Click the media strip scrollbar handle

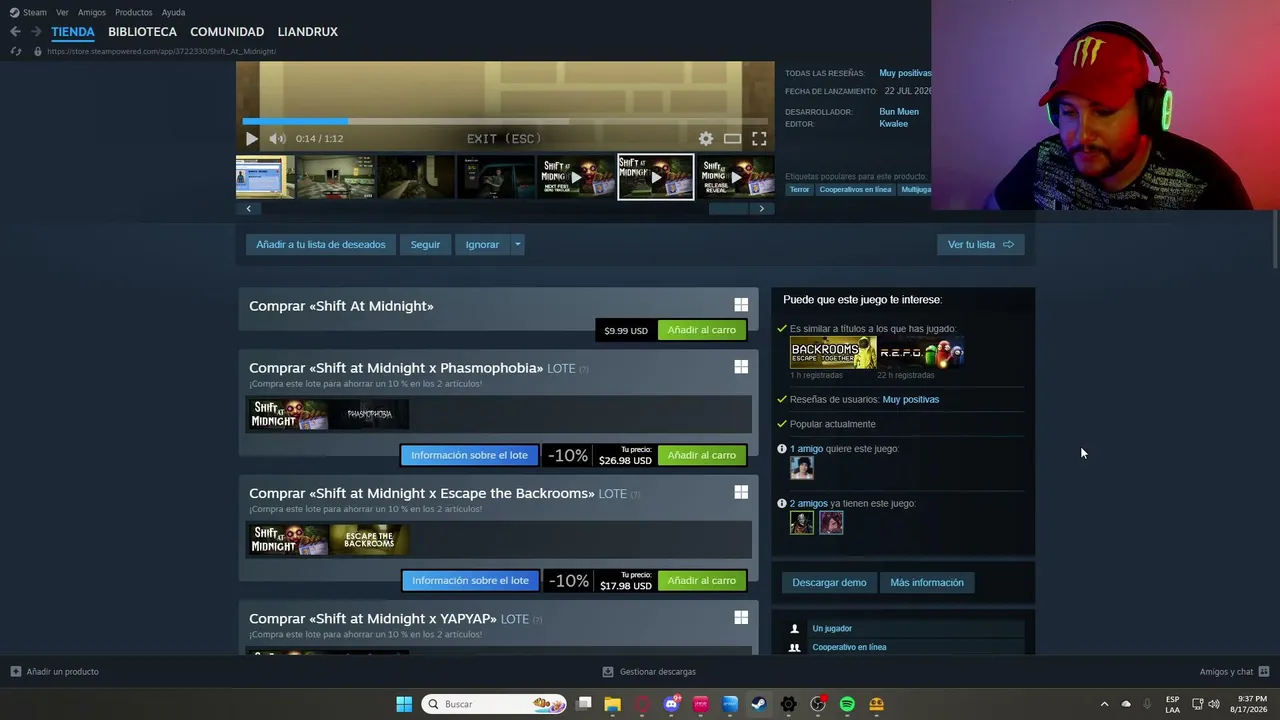[729, 208]
